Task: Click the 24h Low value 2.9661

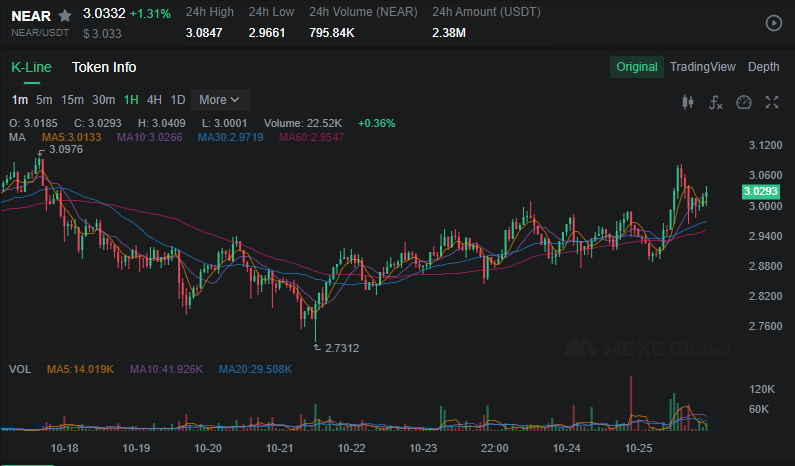Action: pyautogui.click(x=267, y=33)
